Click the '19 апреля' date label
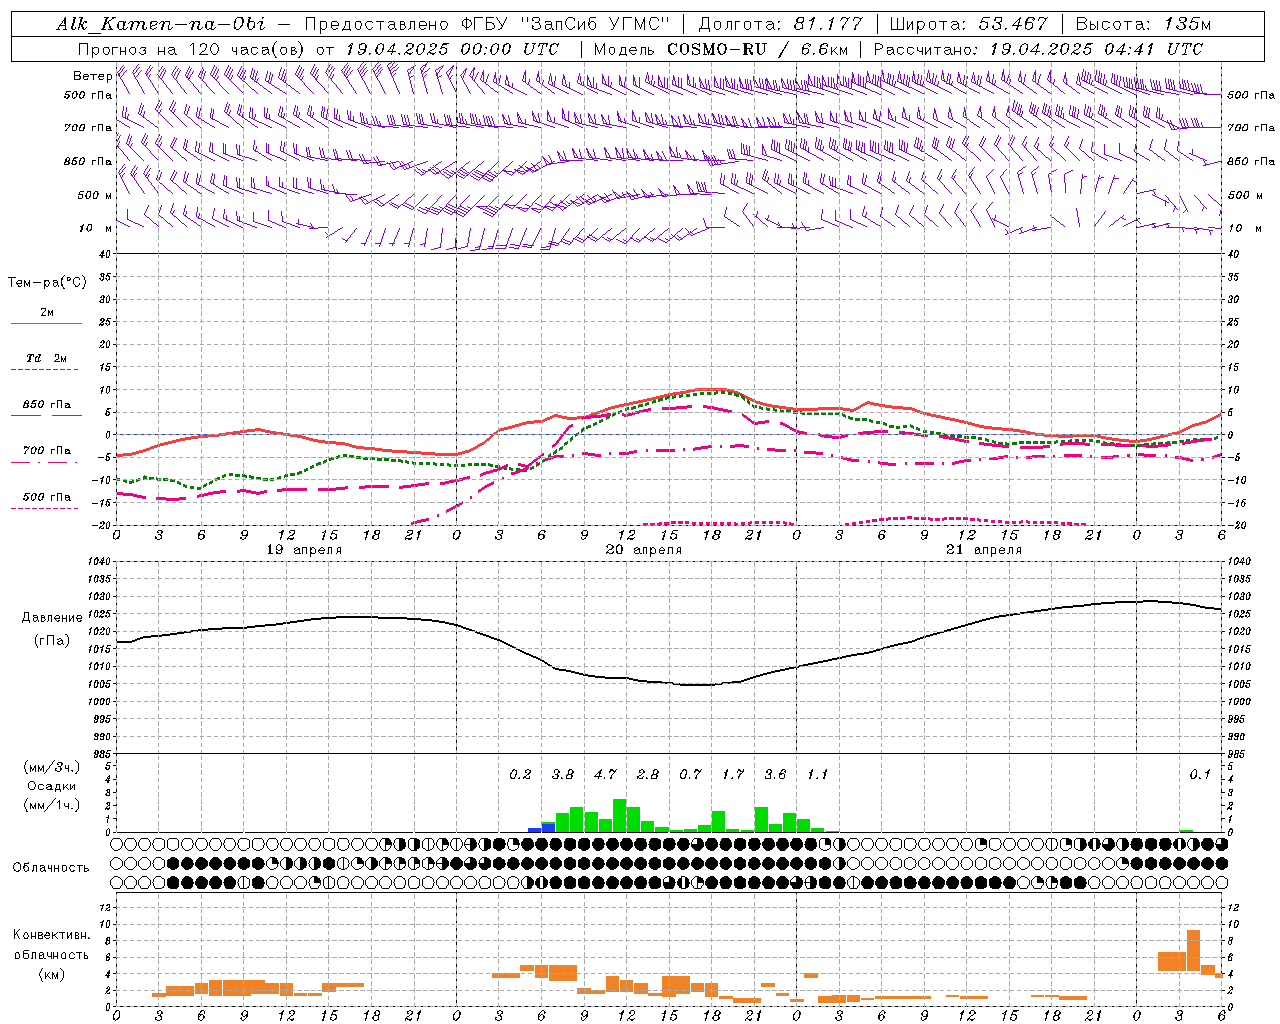Image resolution: width=1280 pixels, height=1024 pixels. 304,550
